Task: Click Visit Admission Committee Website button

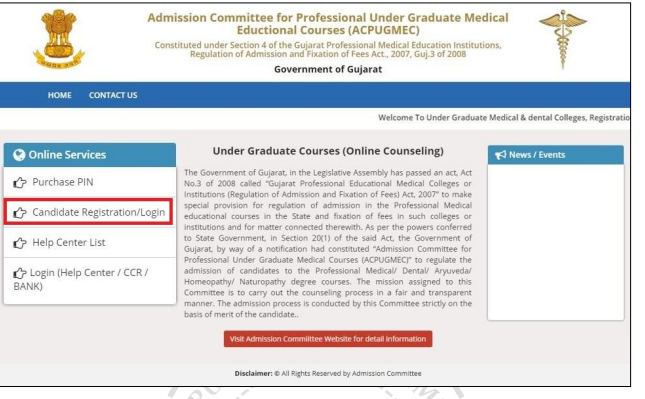Action: point(328,339)
